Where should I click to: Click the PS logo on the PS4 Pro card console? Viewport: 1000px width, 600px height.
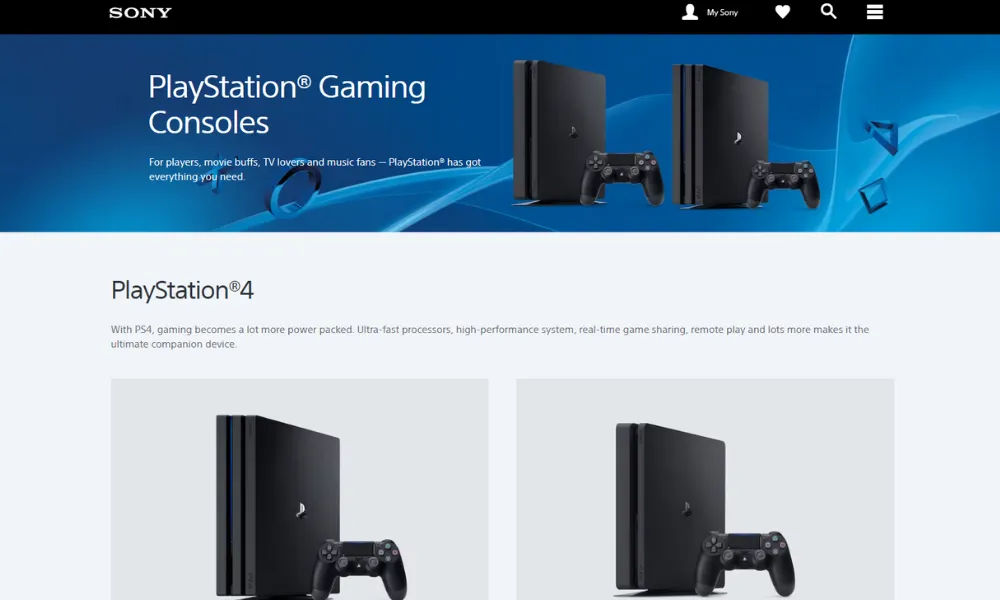300,510
